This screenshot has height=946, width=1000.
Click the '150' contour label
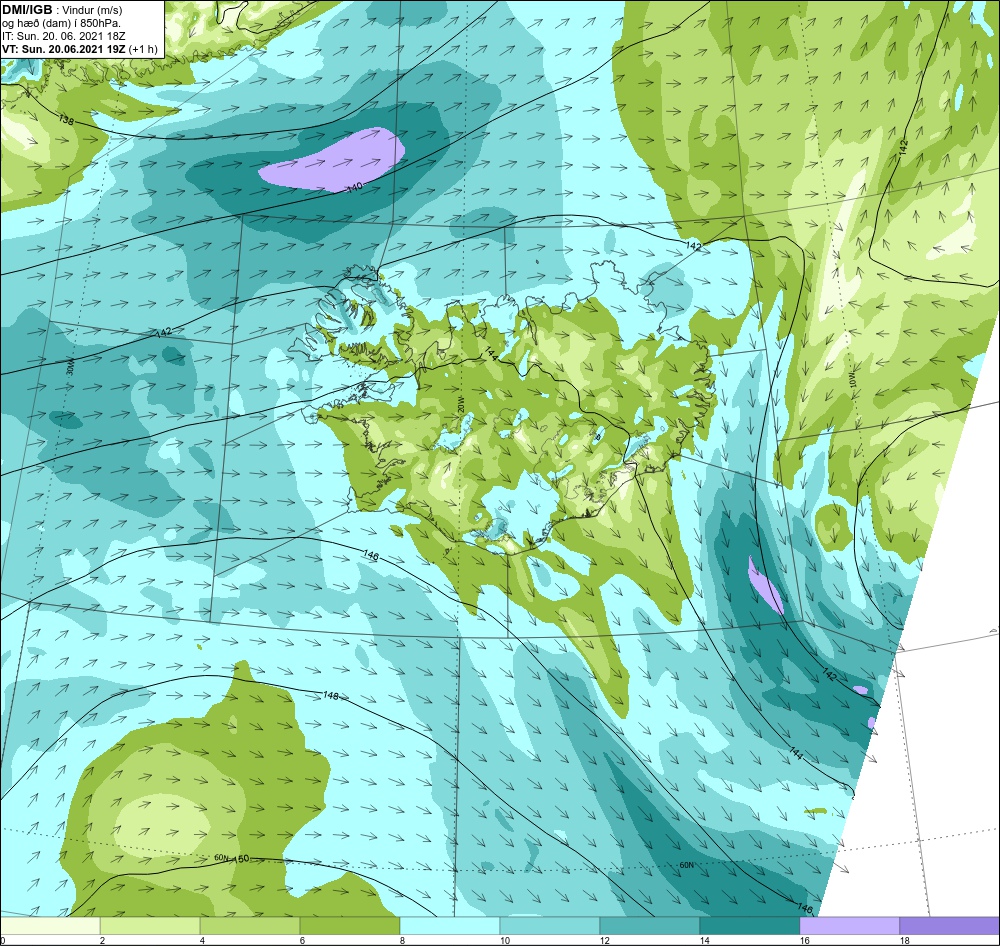(242, 859)
